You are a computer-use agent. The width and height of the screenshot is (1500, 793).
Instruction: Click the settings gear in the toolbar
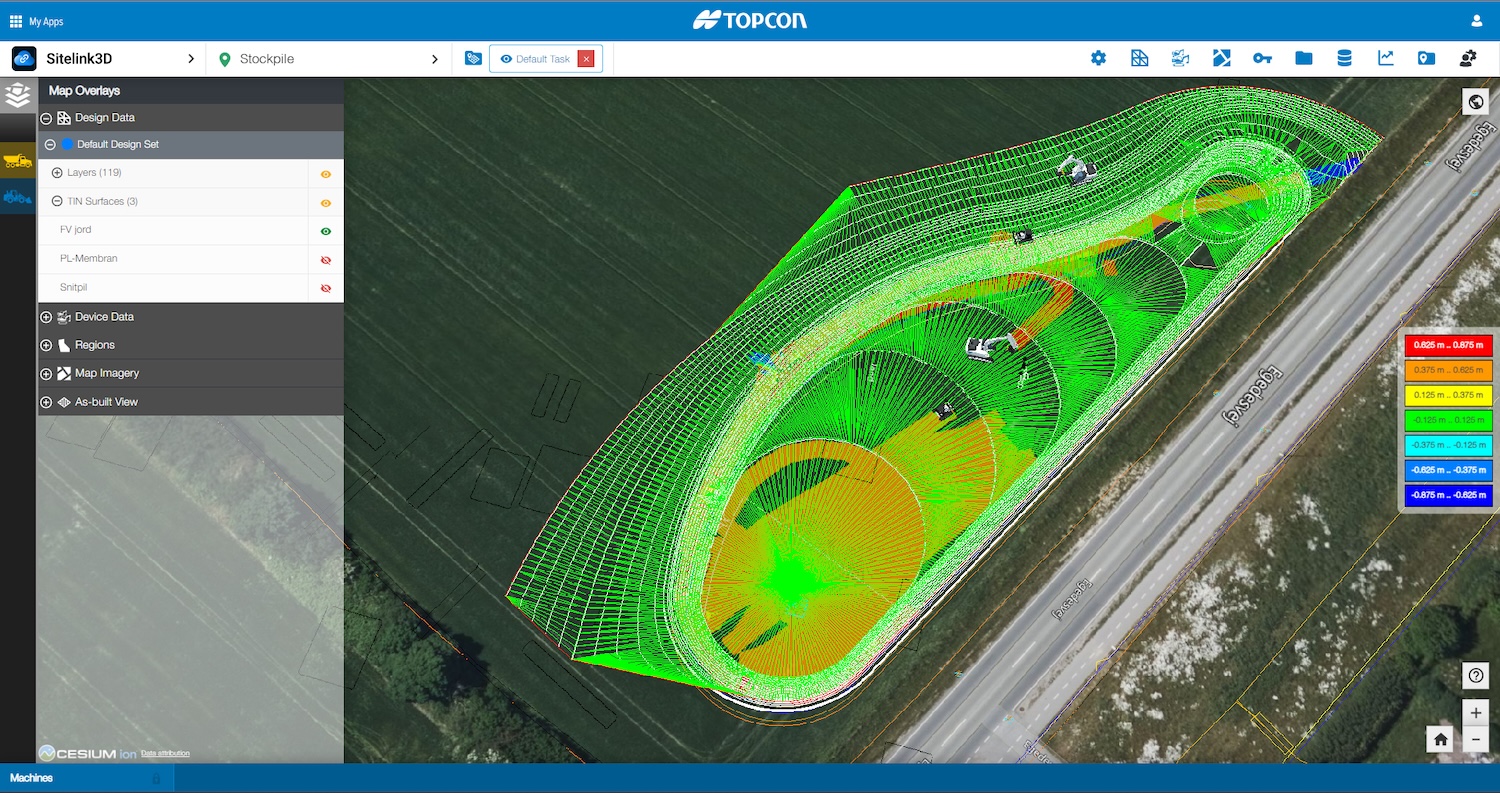click(x=1098, y=58)
